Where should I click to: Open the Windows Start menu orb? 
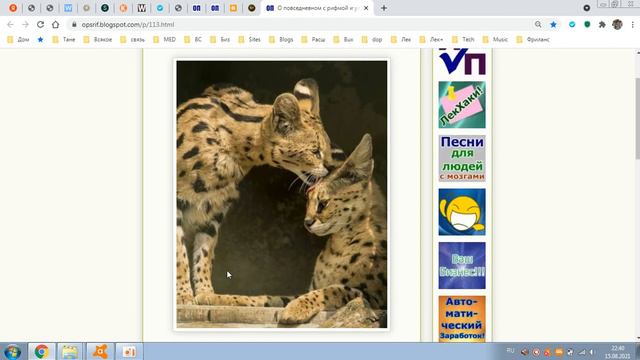13,351
